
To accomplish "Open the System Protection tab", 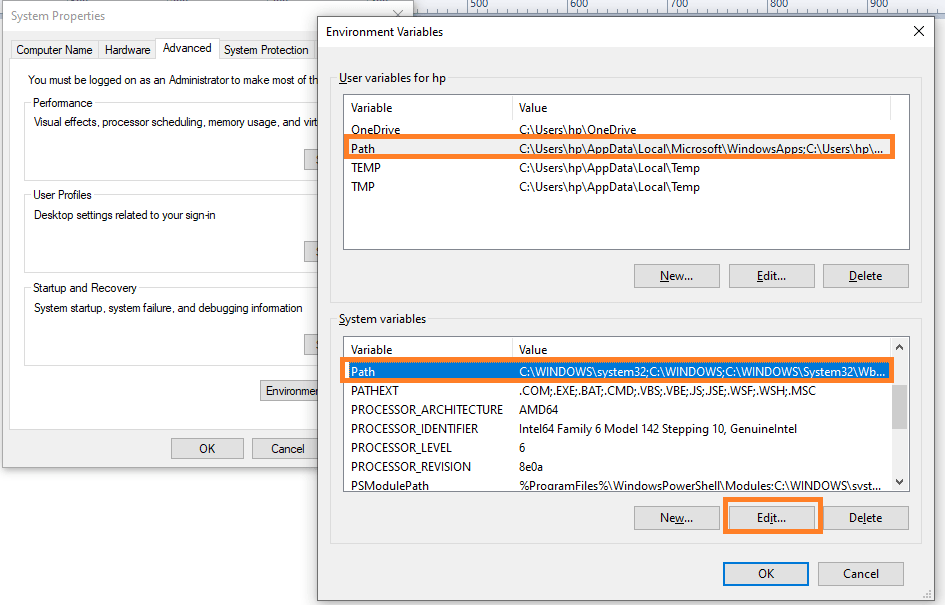I will 266,49.
